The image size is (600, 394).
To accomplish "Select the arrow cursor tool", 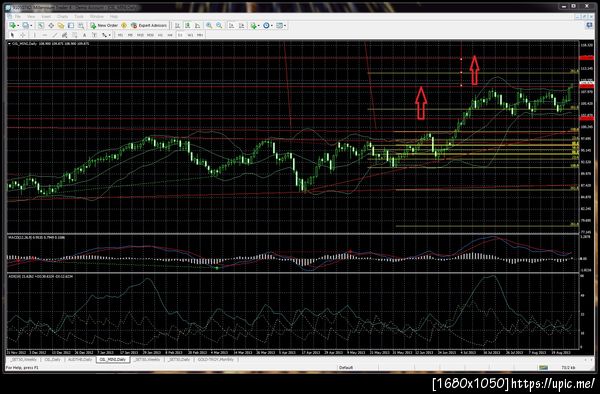I will [x=12, y=35].
